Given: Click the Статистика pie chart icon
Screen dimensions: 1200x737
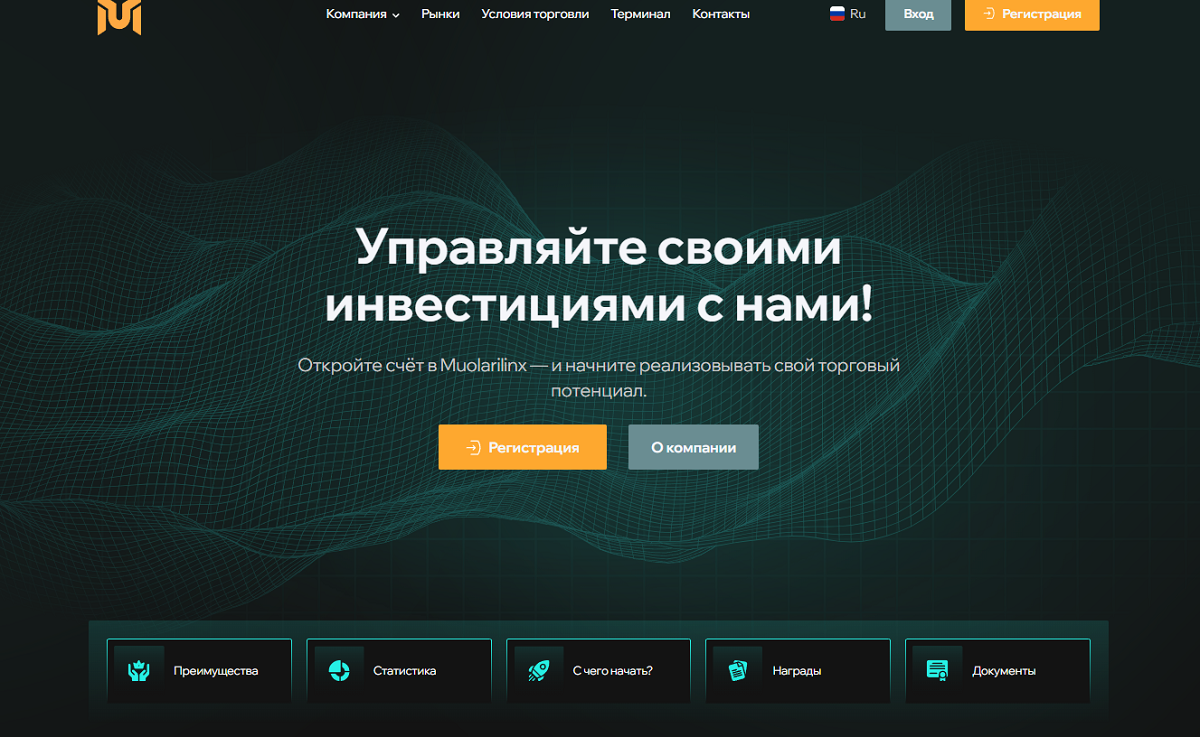Looking at the screenshot, I should tap(339, 671).
